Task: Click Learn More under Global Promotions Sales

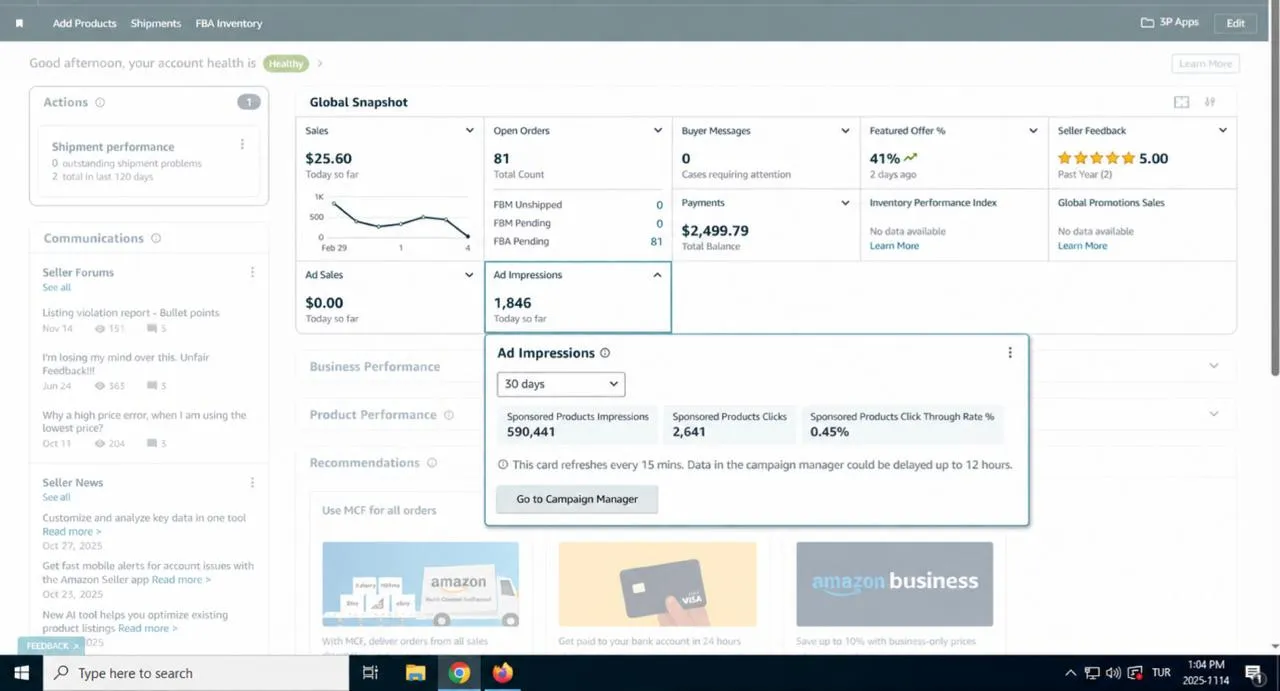Action: [1082, 246]
